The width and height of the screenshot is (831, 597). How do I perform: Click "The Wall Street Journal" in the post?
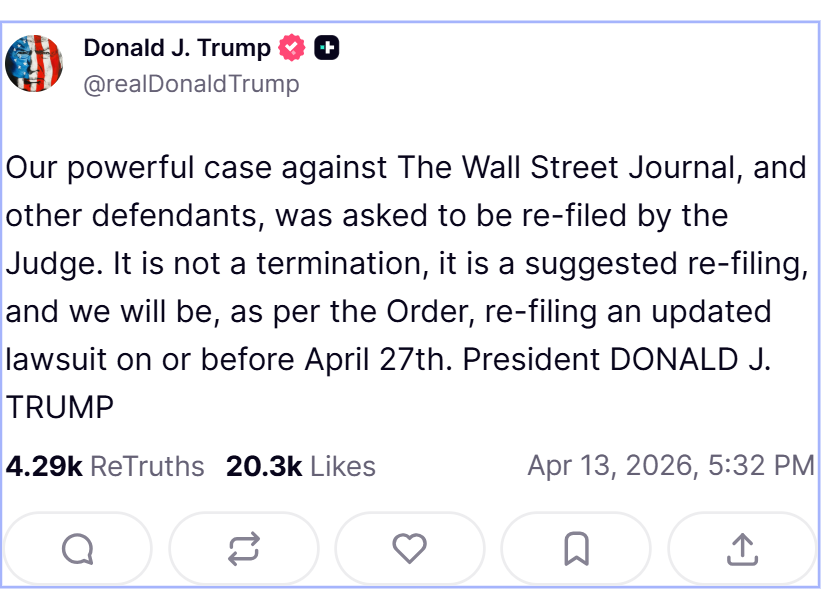click(x=566, y=167)
